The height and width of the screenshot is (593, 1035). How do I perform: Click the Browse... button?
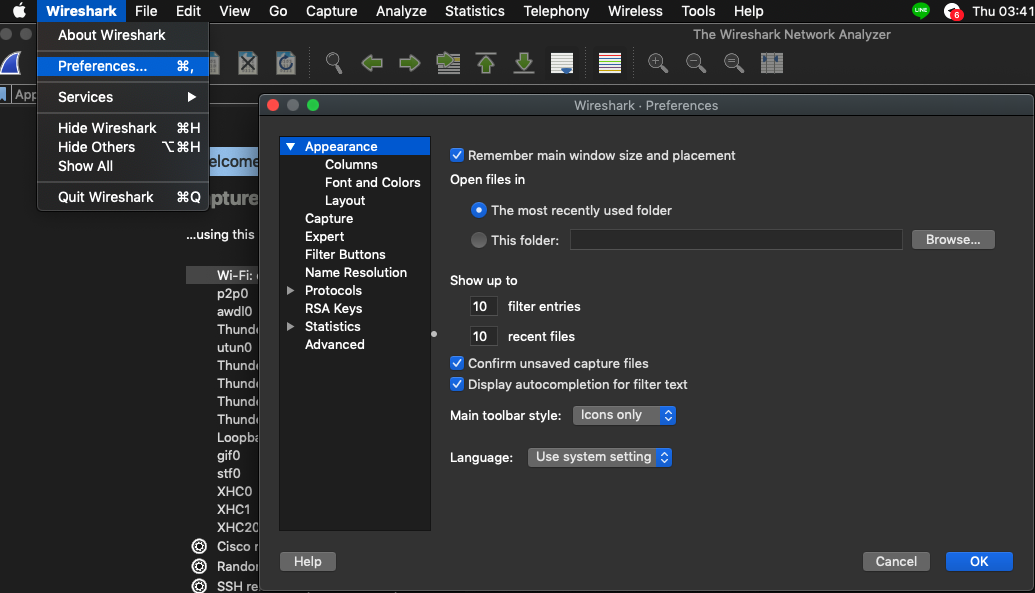[x=953, y=240]
